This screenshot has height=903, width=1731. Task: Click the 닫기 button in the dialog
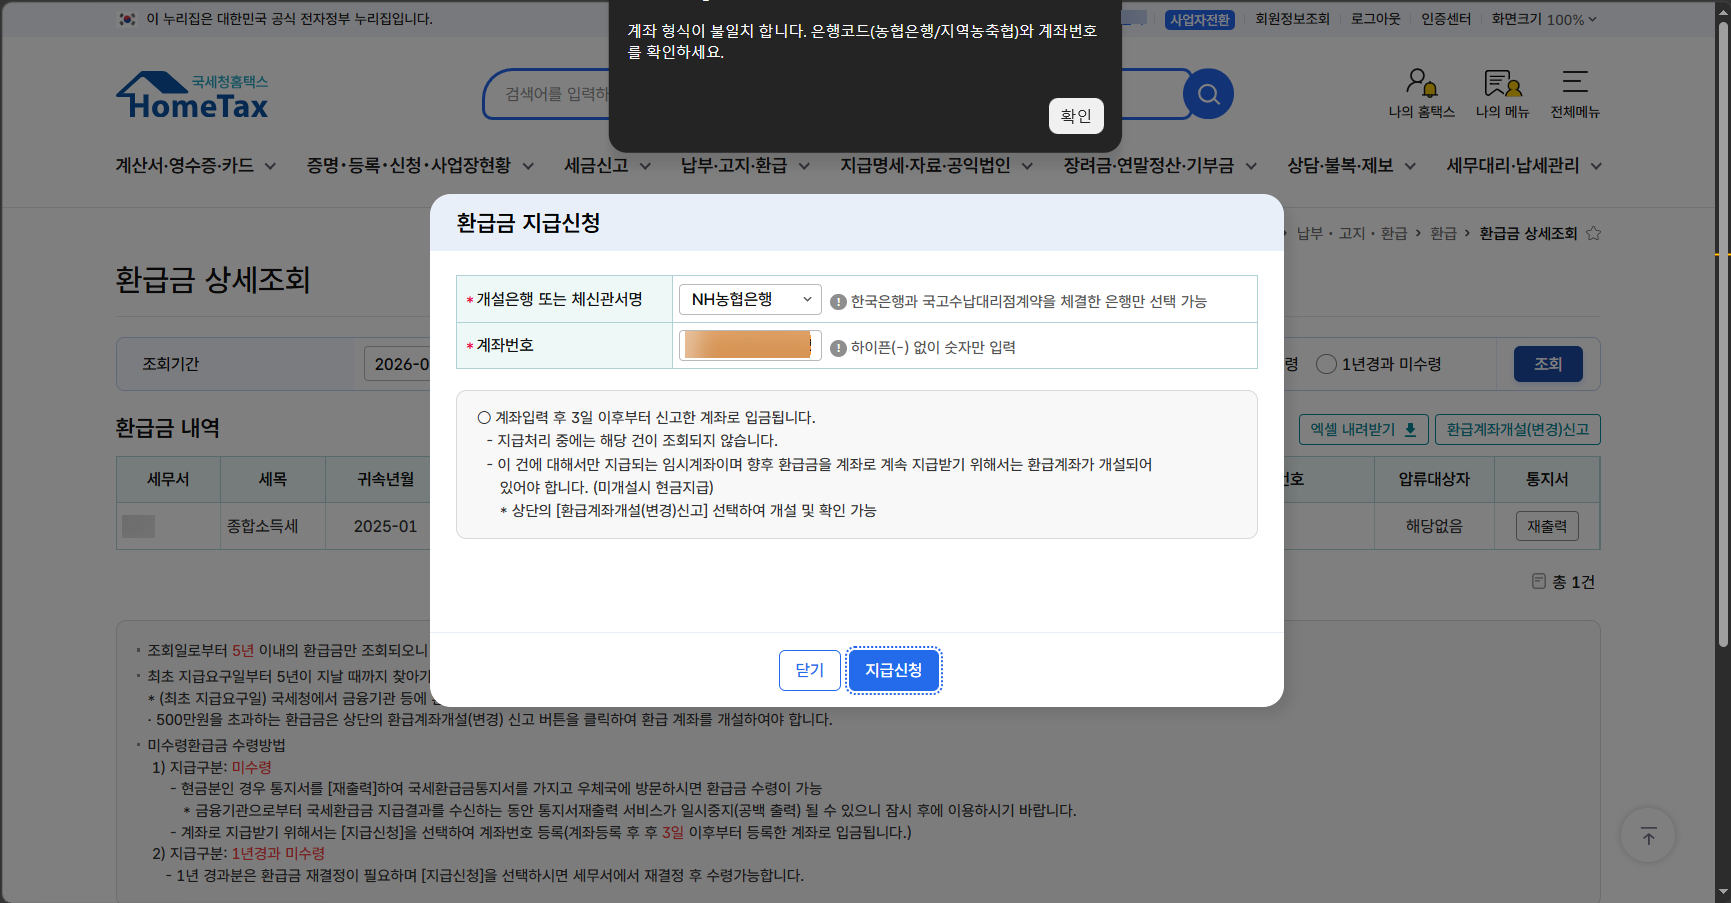pyautogui.click(x=810, y=670)
